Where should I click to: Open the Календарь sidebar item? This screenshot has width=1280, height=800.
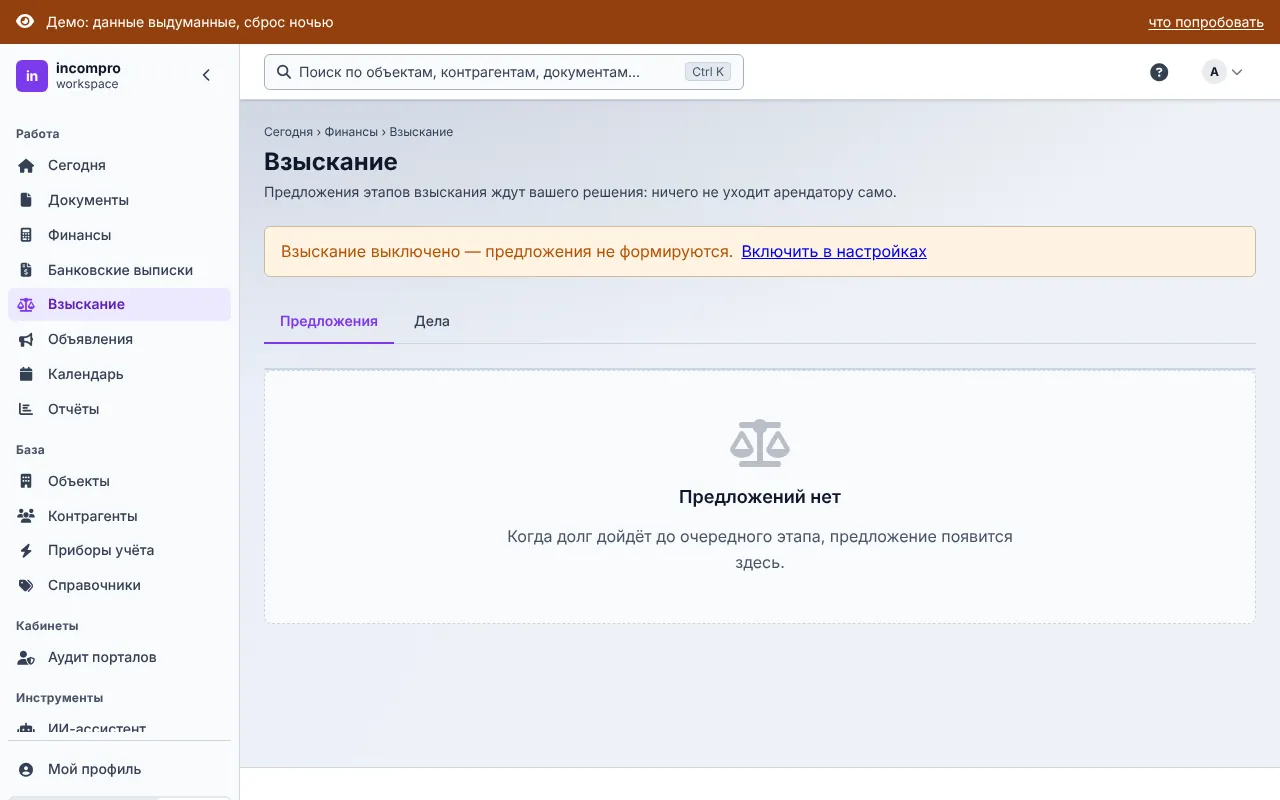[x=119, y=374]
